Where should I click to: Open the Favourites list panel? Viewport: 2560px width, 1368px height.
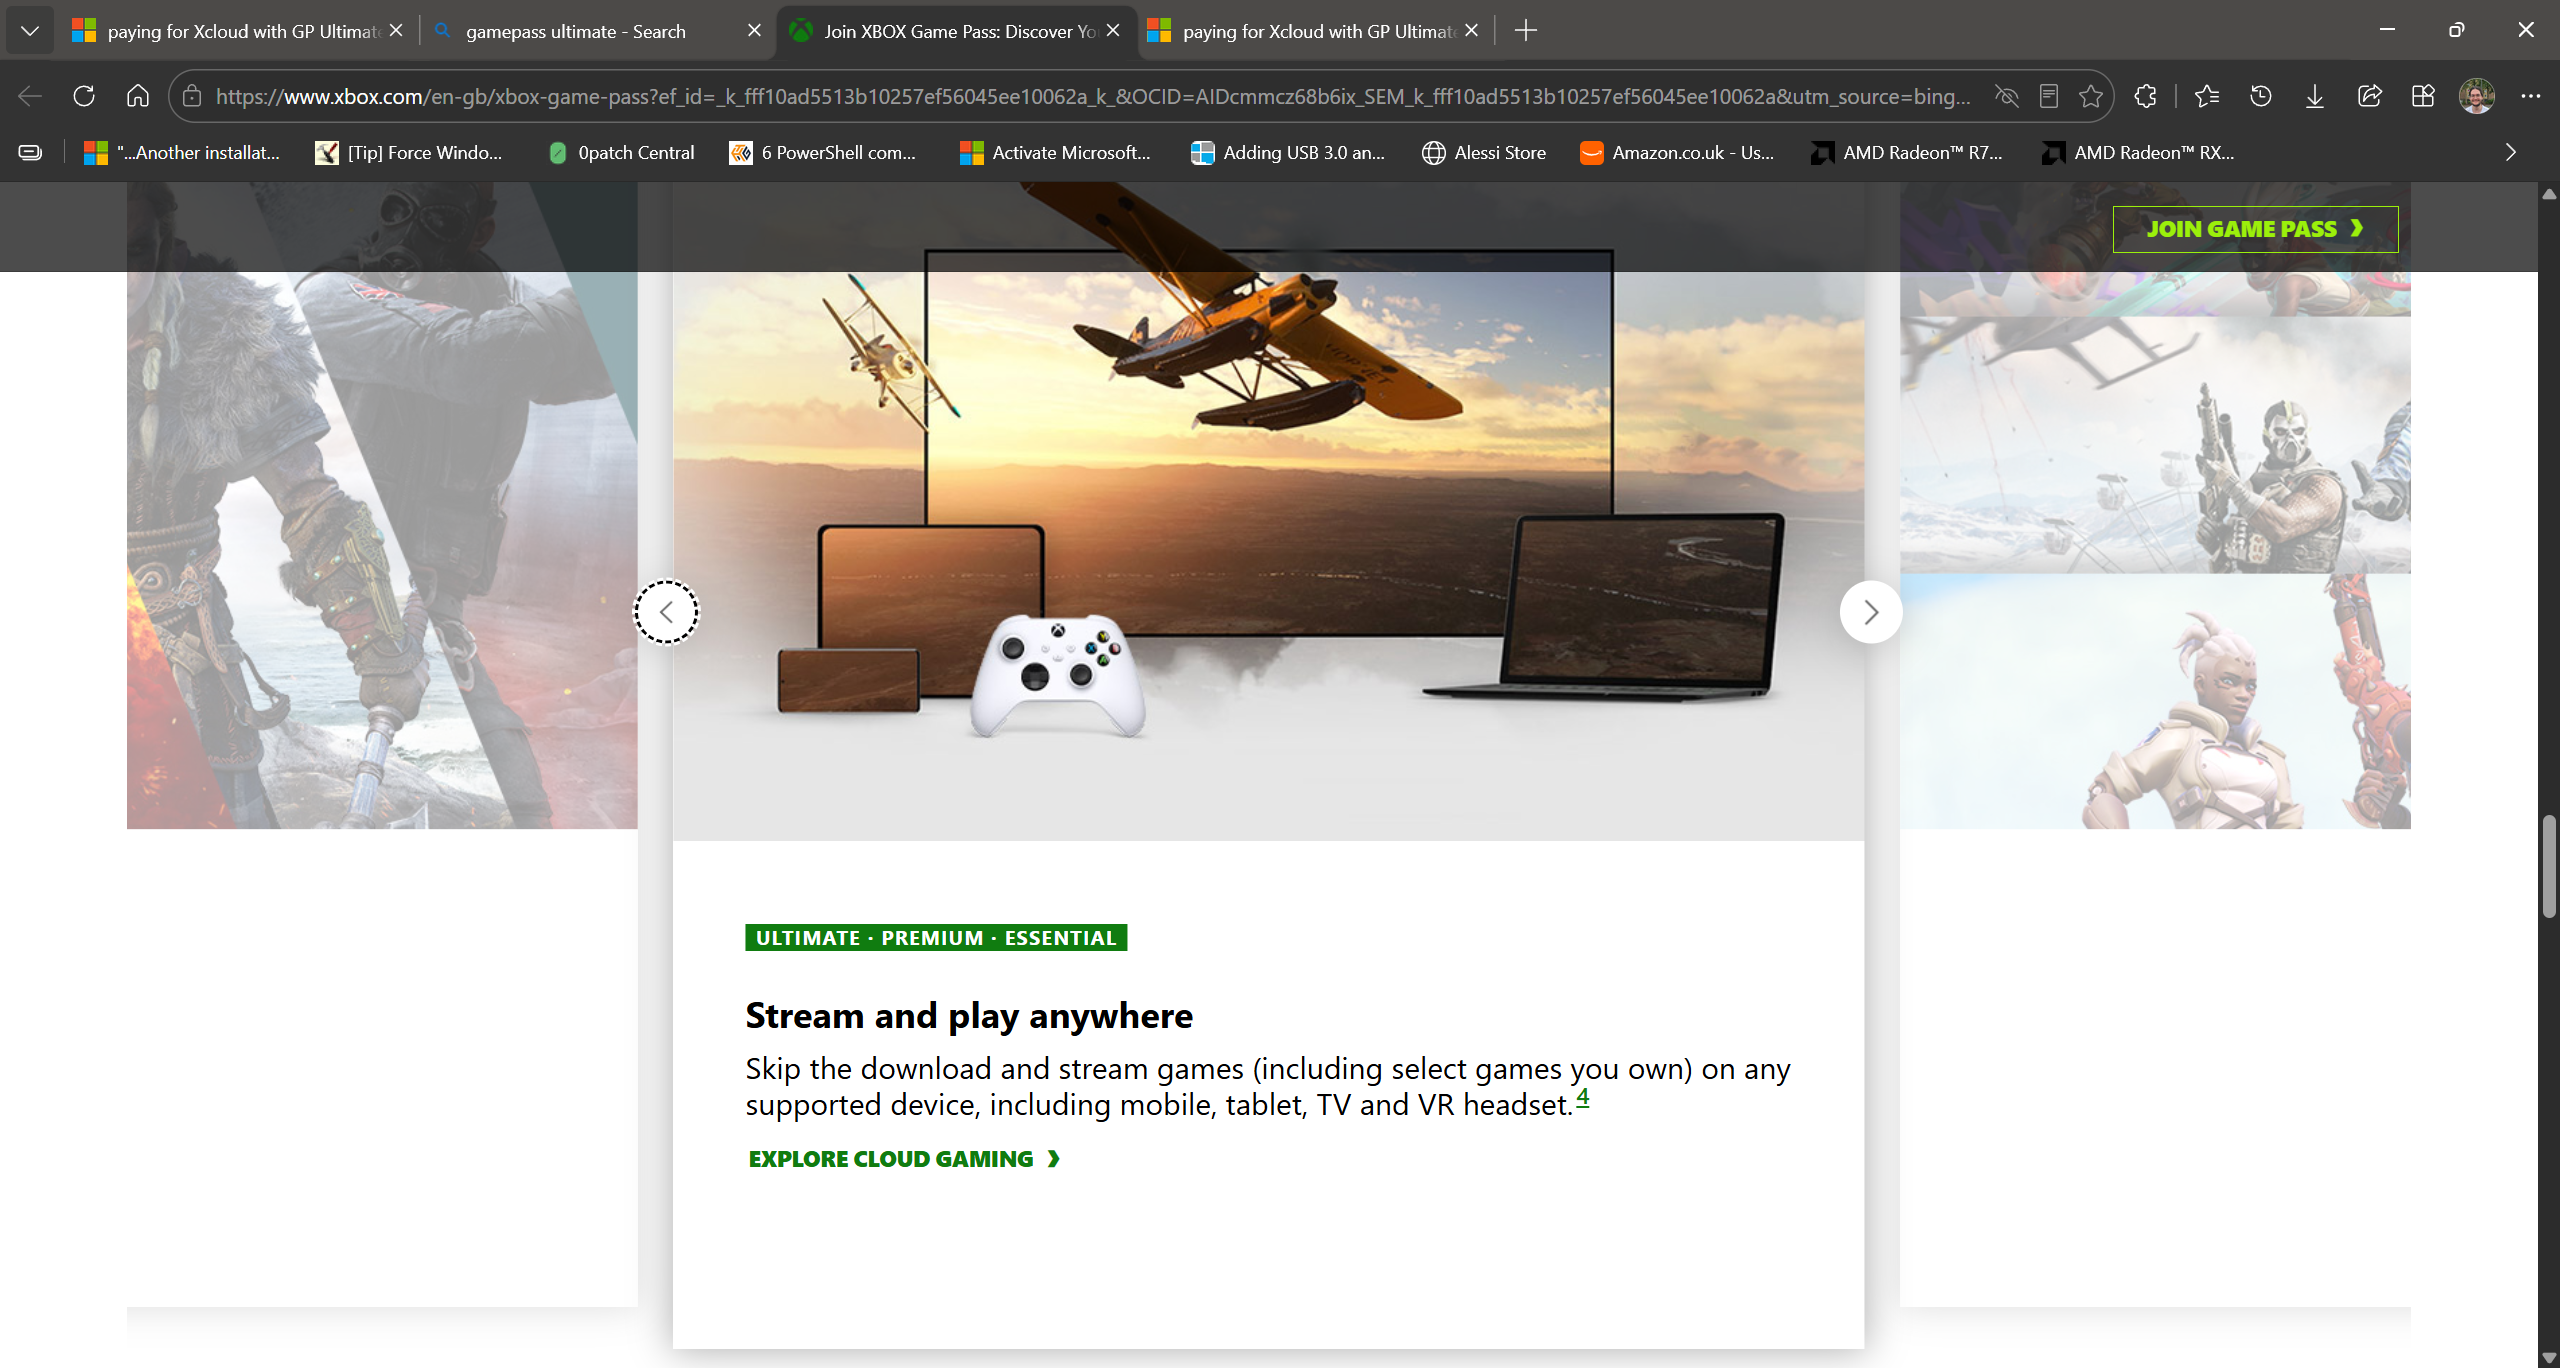(x=2207, y=96)
